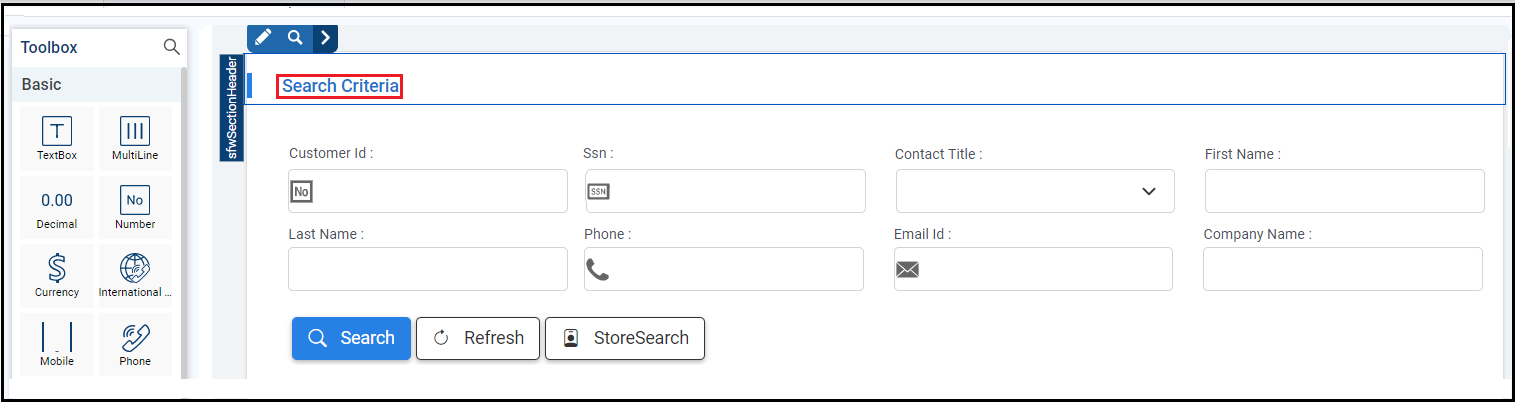This screenshot has height=402, width=1515.
Task: Click the StoreSearch button
Action: point(625,338)
